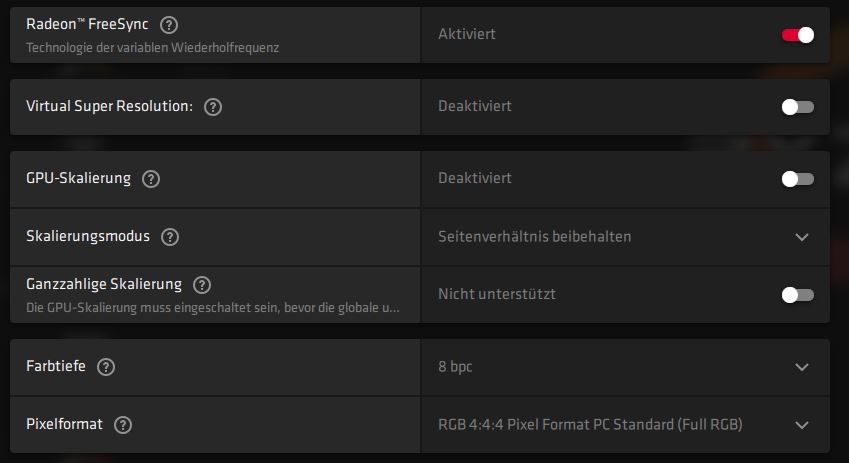Expand the Skalierungsmodus dropdown arrow
The width and height of the screenshot is (849, 463).
pyautogui.click(x=801, y=237)
